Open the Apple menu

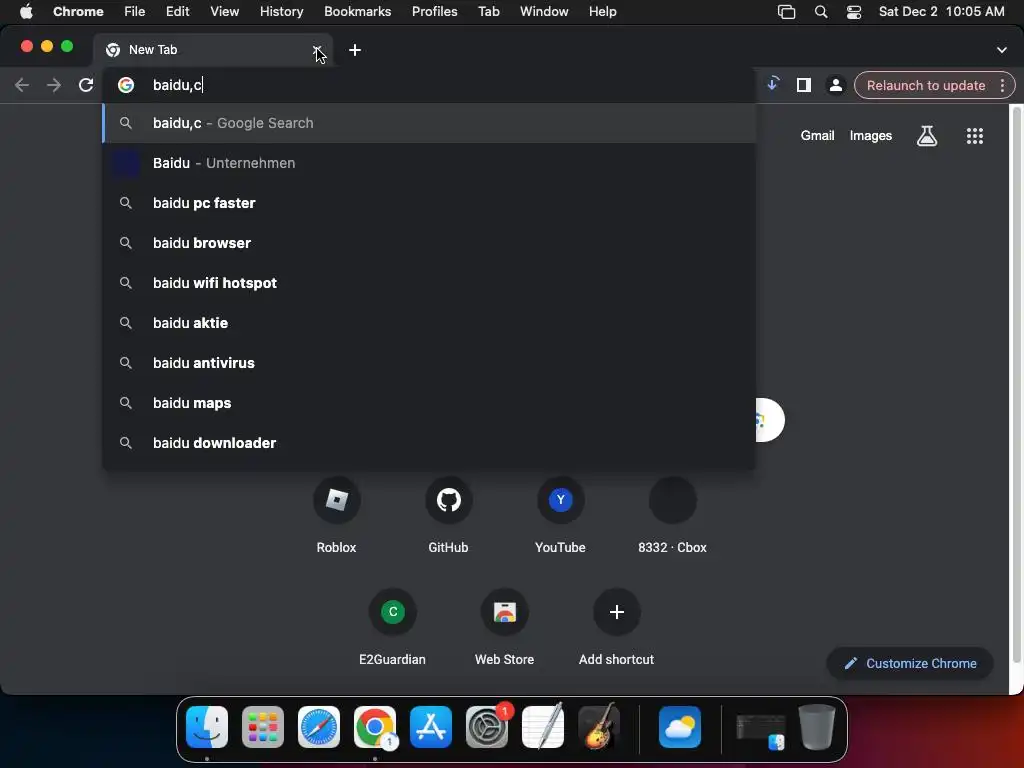[x=26, y=12]
